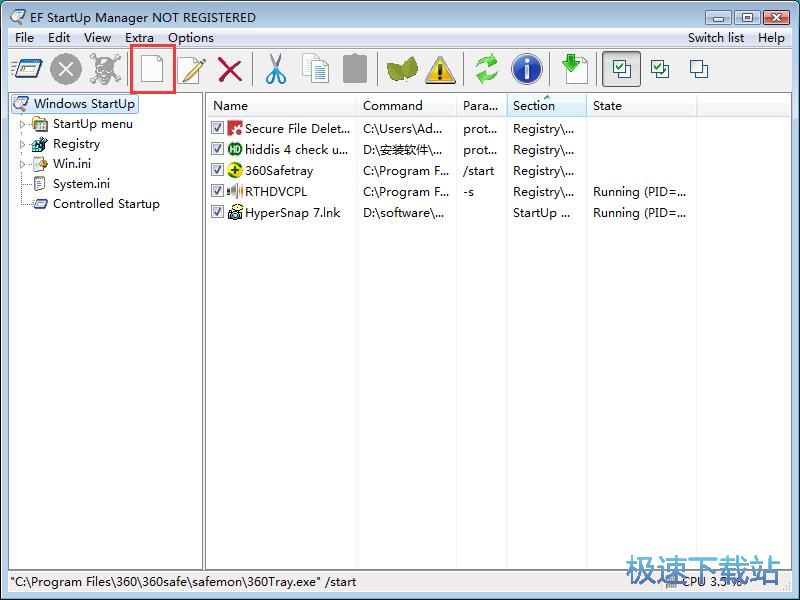800x600 pixels.
Task: Click HyperSnap's Running (PID=... state cell
Action: tap(639, 213)
